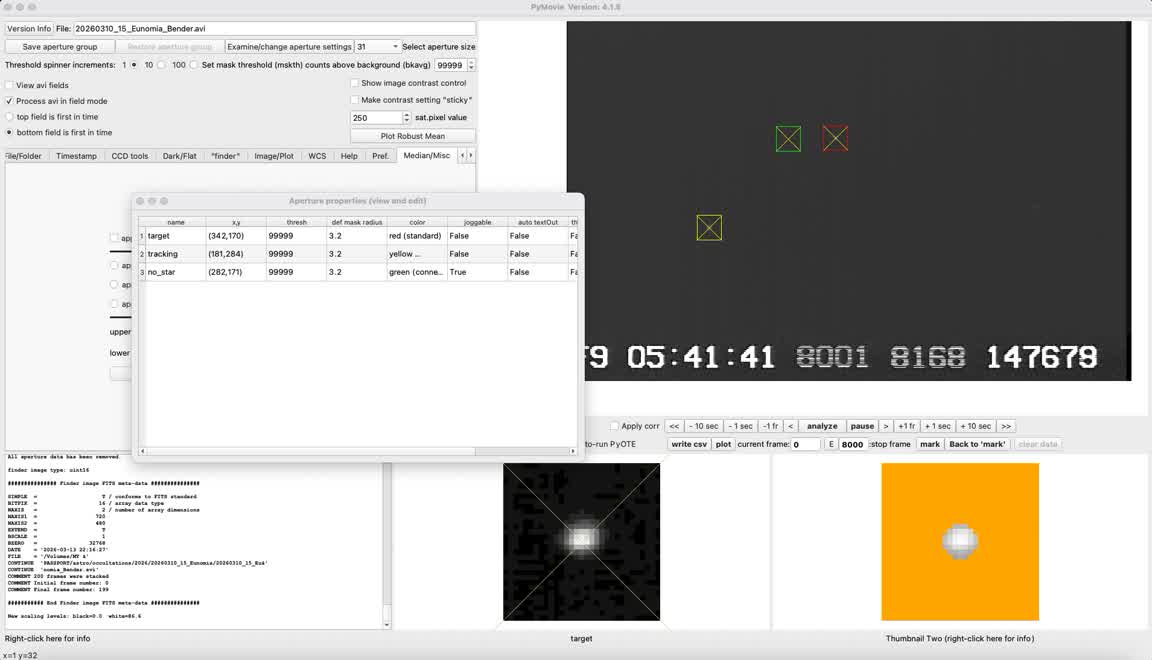Switch to the Timestamp tab
1152x660 pixels.
click(x=76, y=156)
